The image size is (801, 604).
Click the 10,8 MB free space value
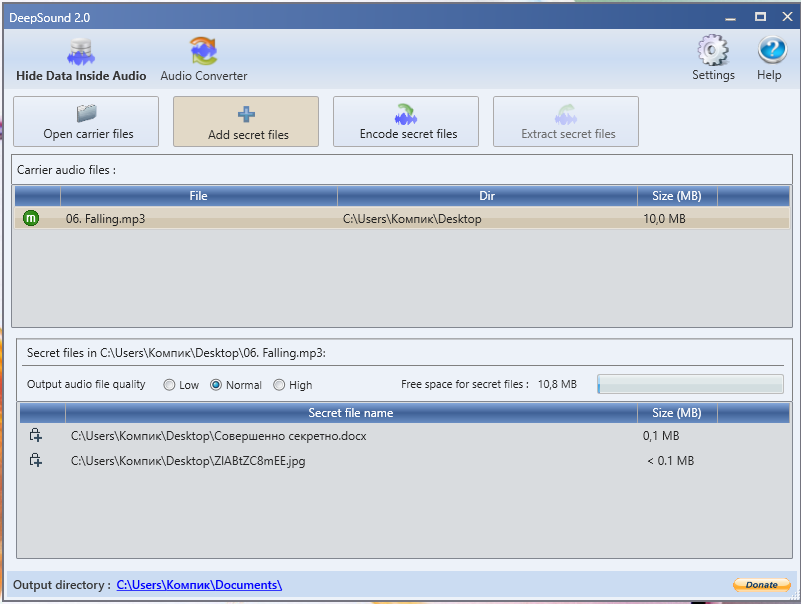(557, 384)
